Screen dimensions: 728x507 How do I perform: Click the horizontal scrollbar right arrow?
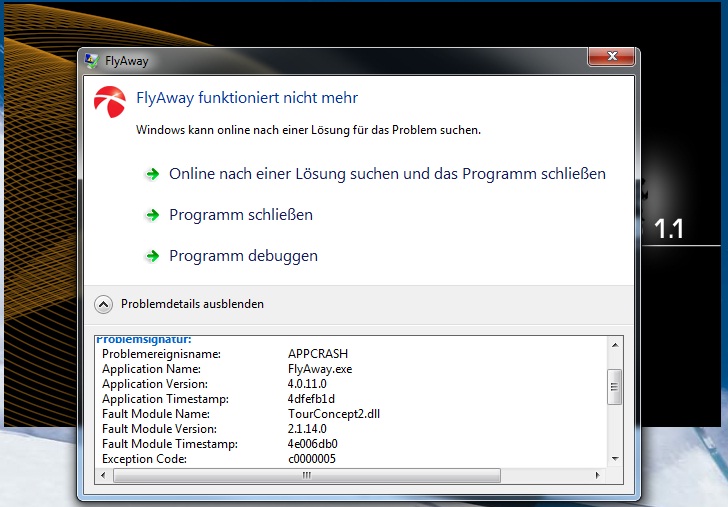point(598,475)
